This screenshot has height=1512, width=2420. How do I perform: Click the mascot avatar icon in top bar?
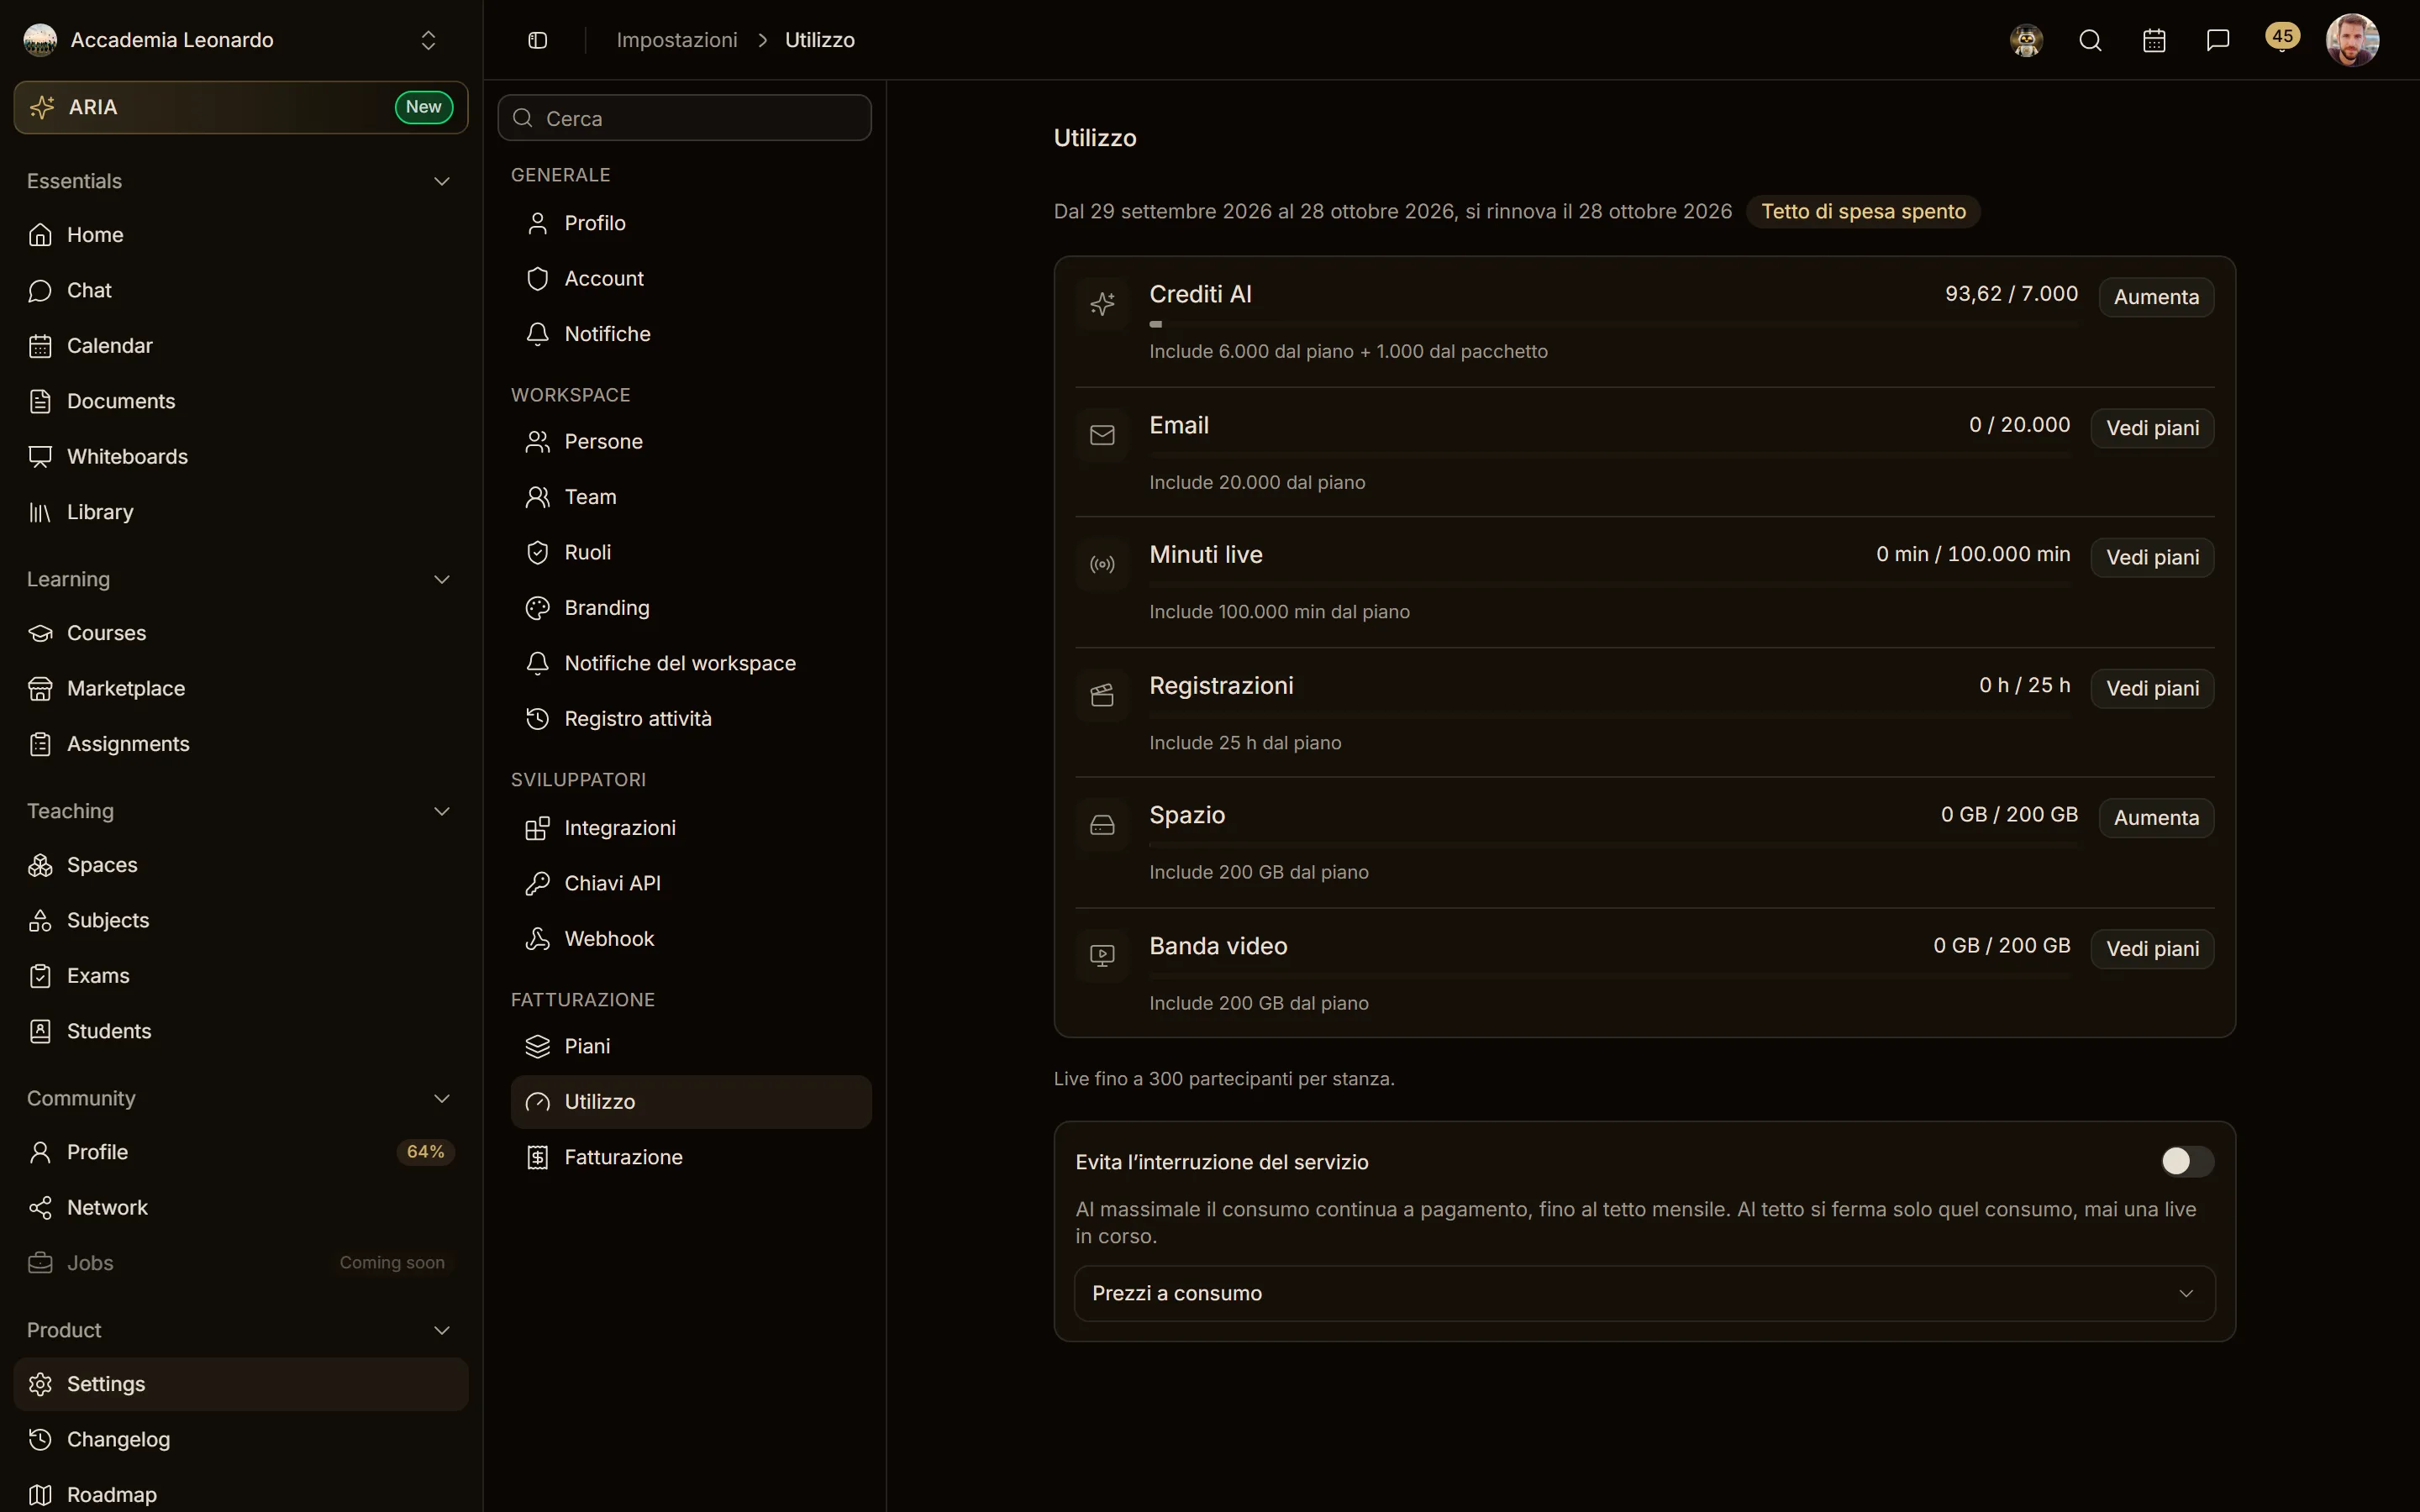point(2026,40)
